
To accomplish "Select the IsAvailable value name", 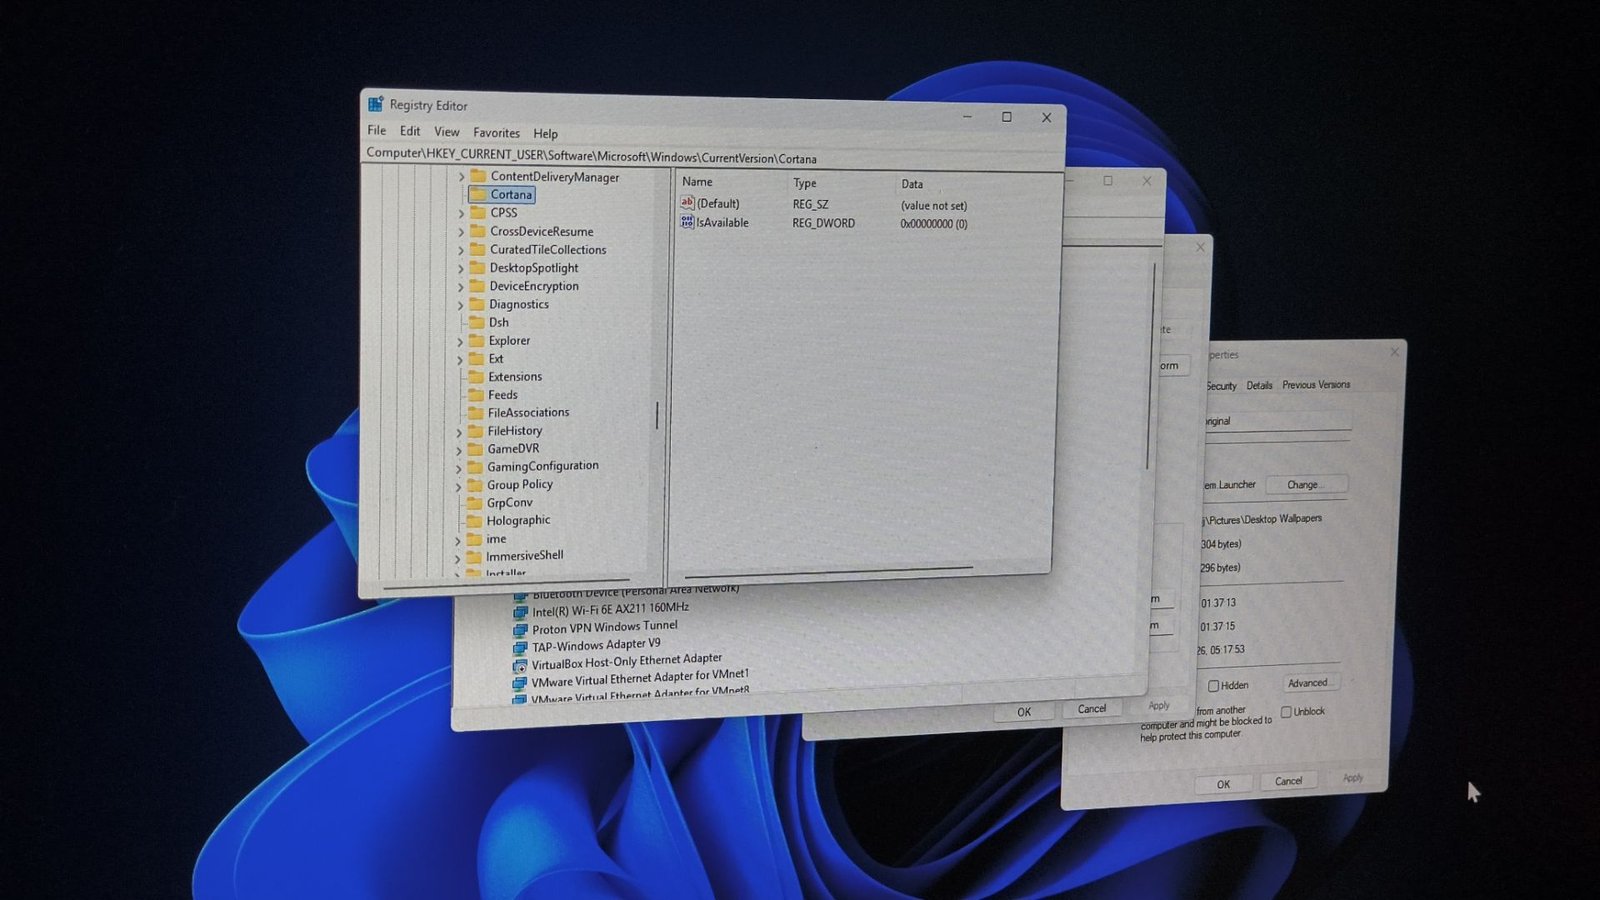I will (x=722, y=223).
